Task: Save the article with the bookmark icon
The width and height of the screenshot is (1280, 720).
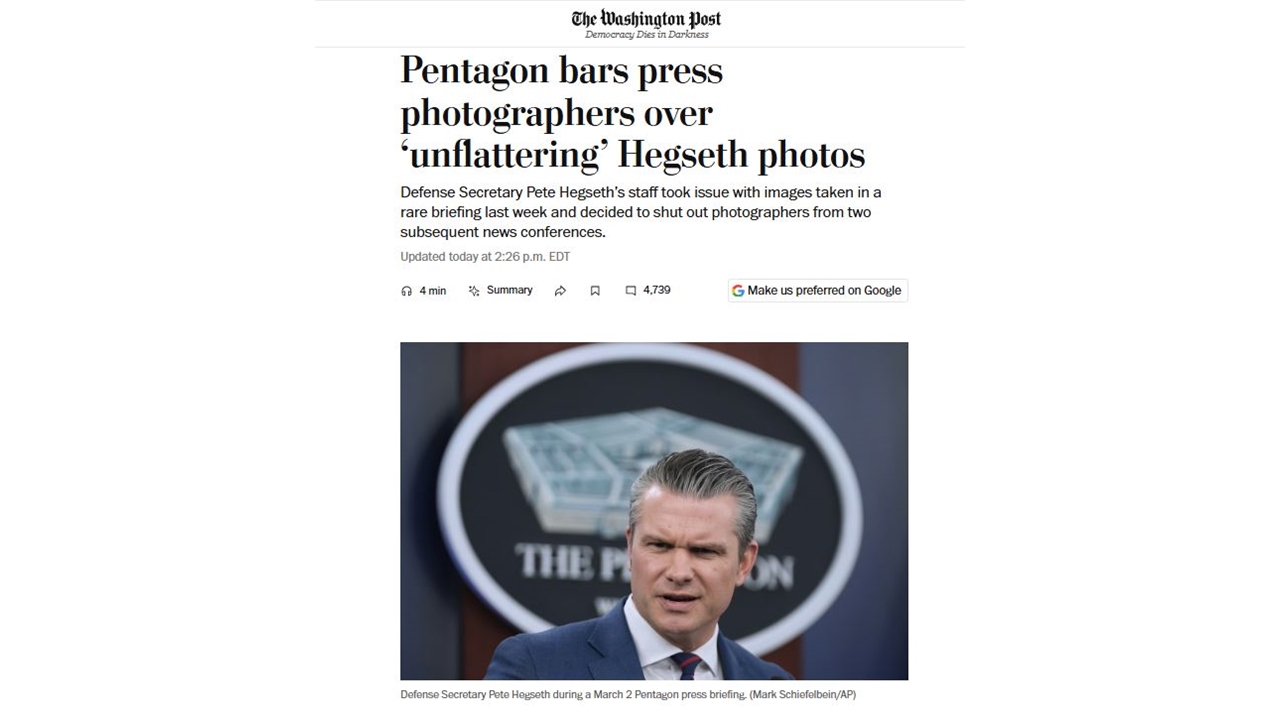Action: coord(595,291)
